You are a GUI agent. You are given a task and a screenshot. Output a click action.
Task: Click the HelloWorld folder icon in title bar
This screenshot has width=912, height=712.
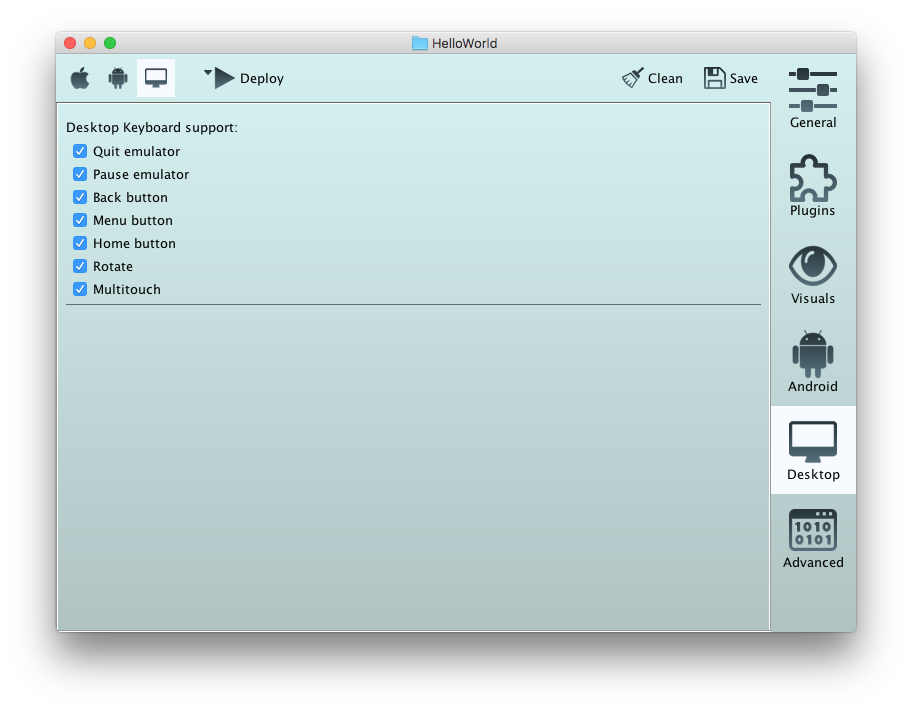(x=420, y=43)
